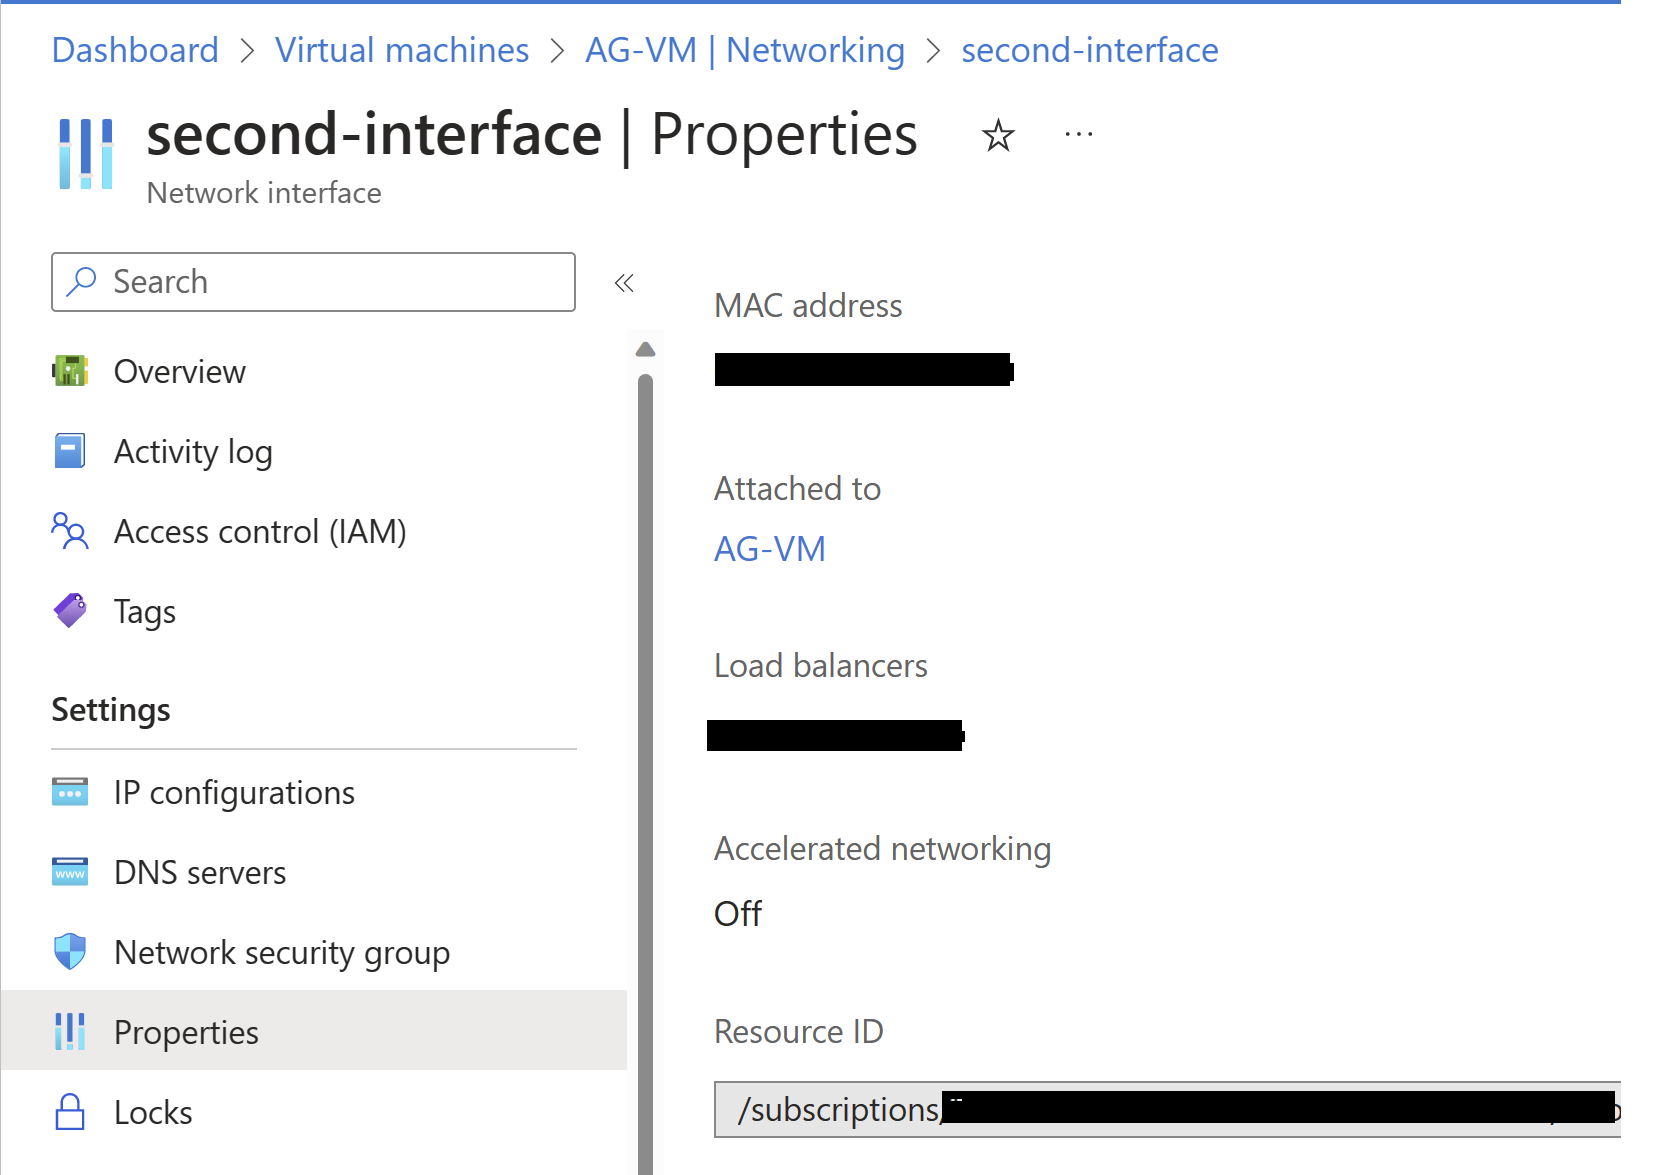Viewport: 1661px width, 1175px height.
Task: Click the redacted Load balancers link
Action: [x=835, y=735]
